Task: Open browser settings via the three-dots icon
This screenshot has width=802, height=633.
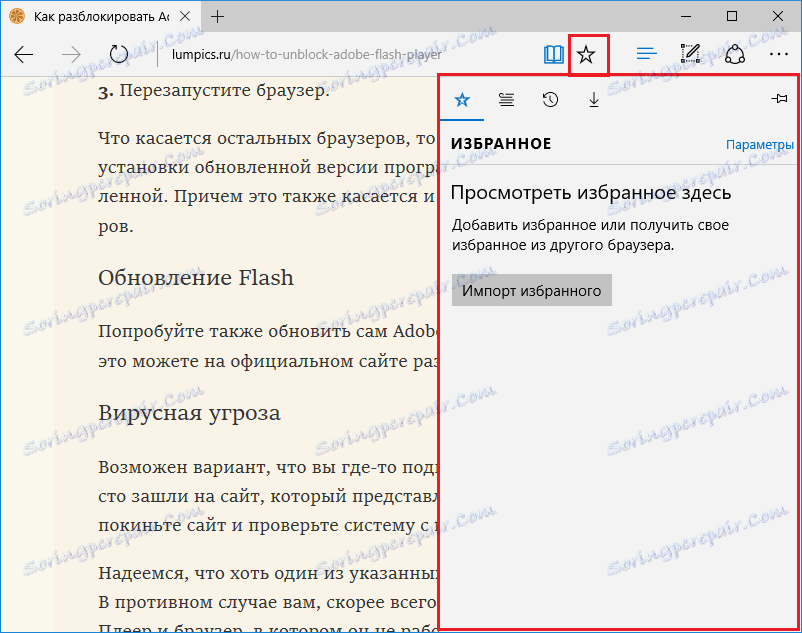Action: tap(779, 54)
